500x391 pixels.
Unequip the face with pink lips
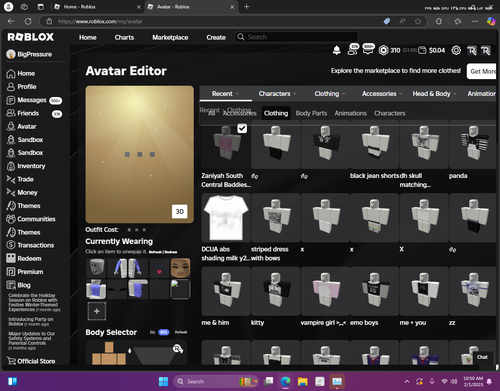tap(159, 267)
